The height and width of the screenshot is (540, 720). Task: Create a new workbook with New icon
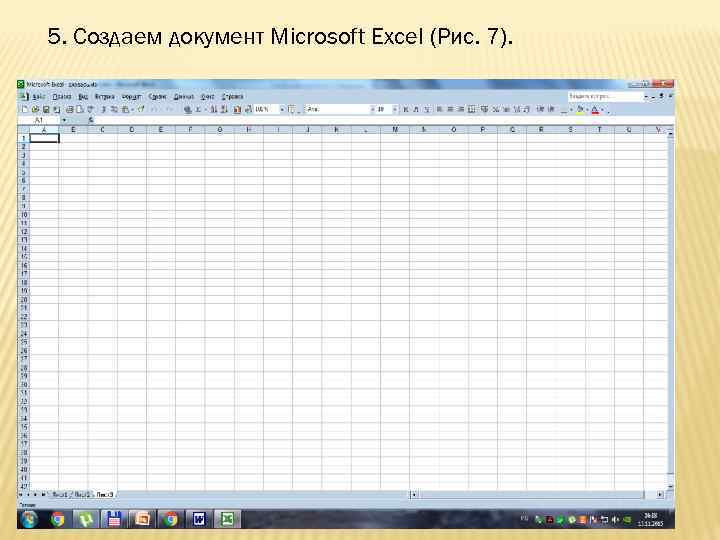[x=25, y=109]
